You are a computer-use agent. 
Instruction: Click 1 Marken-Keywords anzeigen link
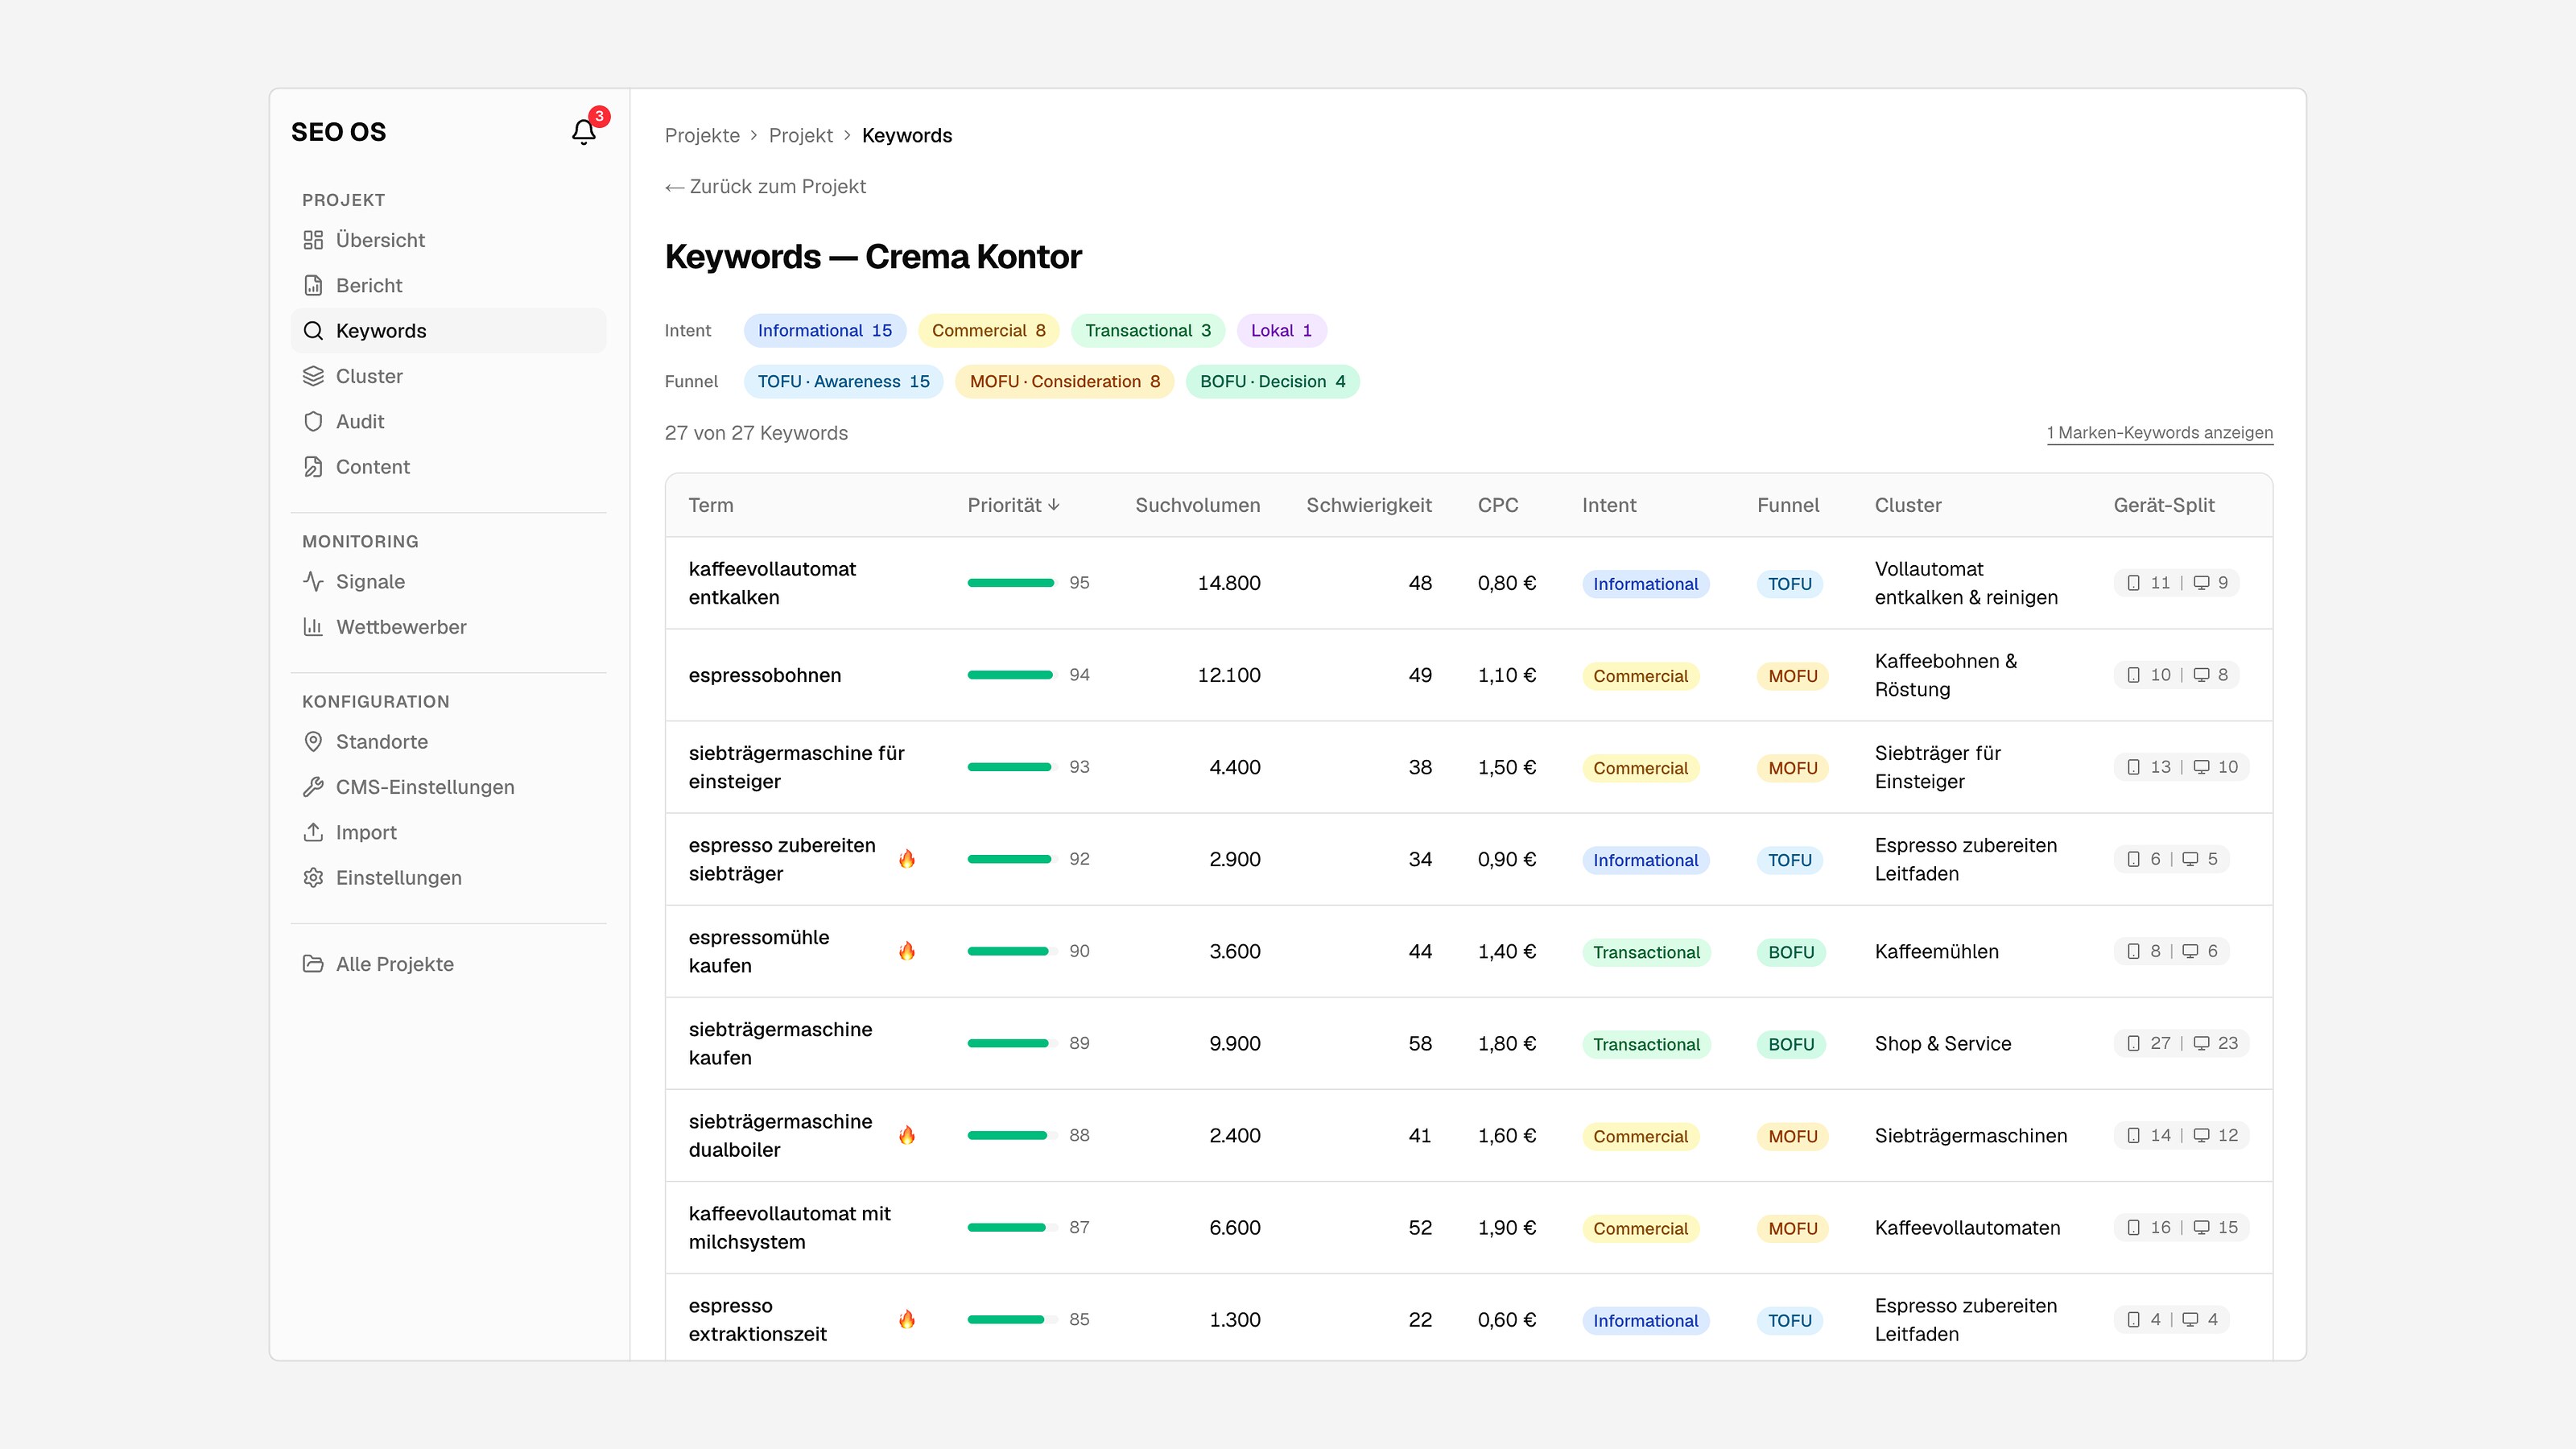(2159, 433)
